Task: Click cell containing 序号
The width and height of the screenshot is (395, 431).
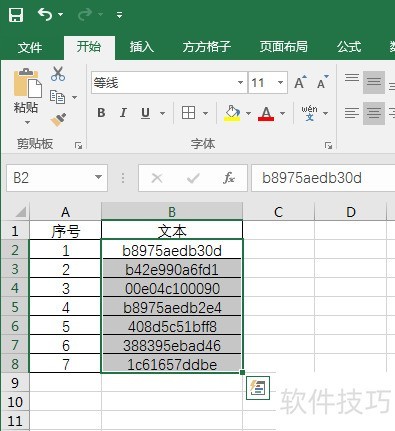Action: tap(65, 231)
